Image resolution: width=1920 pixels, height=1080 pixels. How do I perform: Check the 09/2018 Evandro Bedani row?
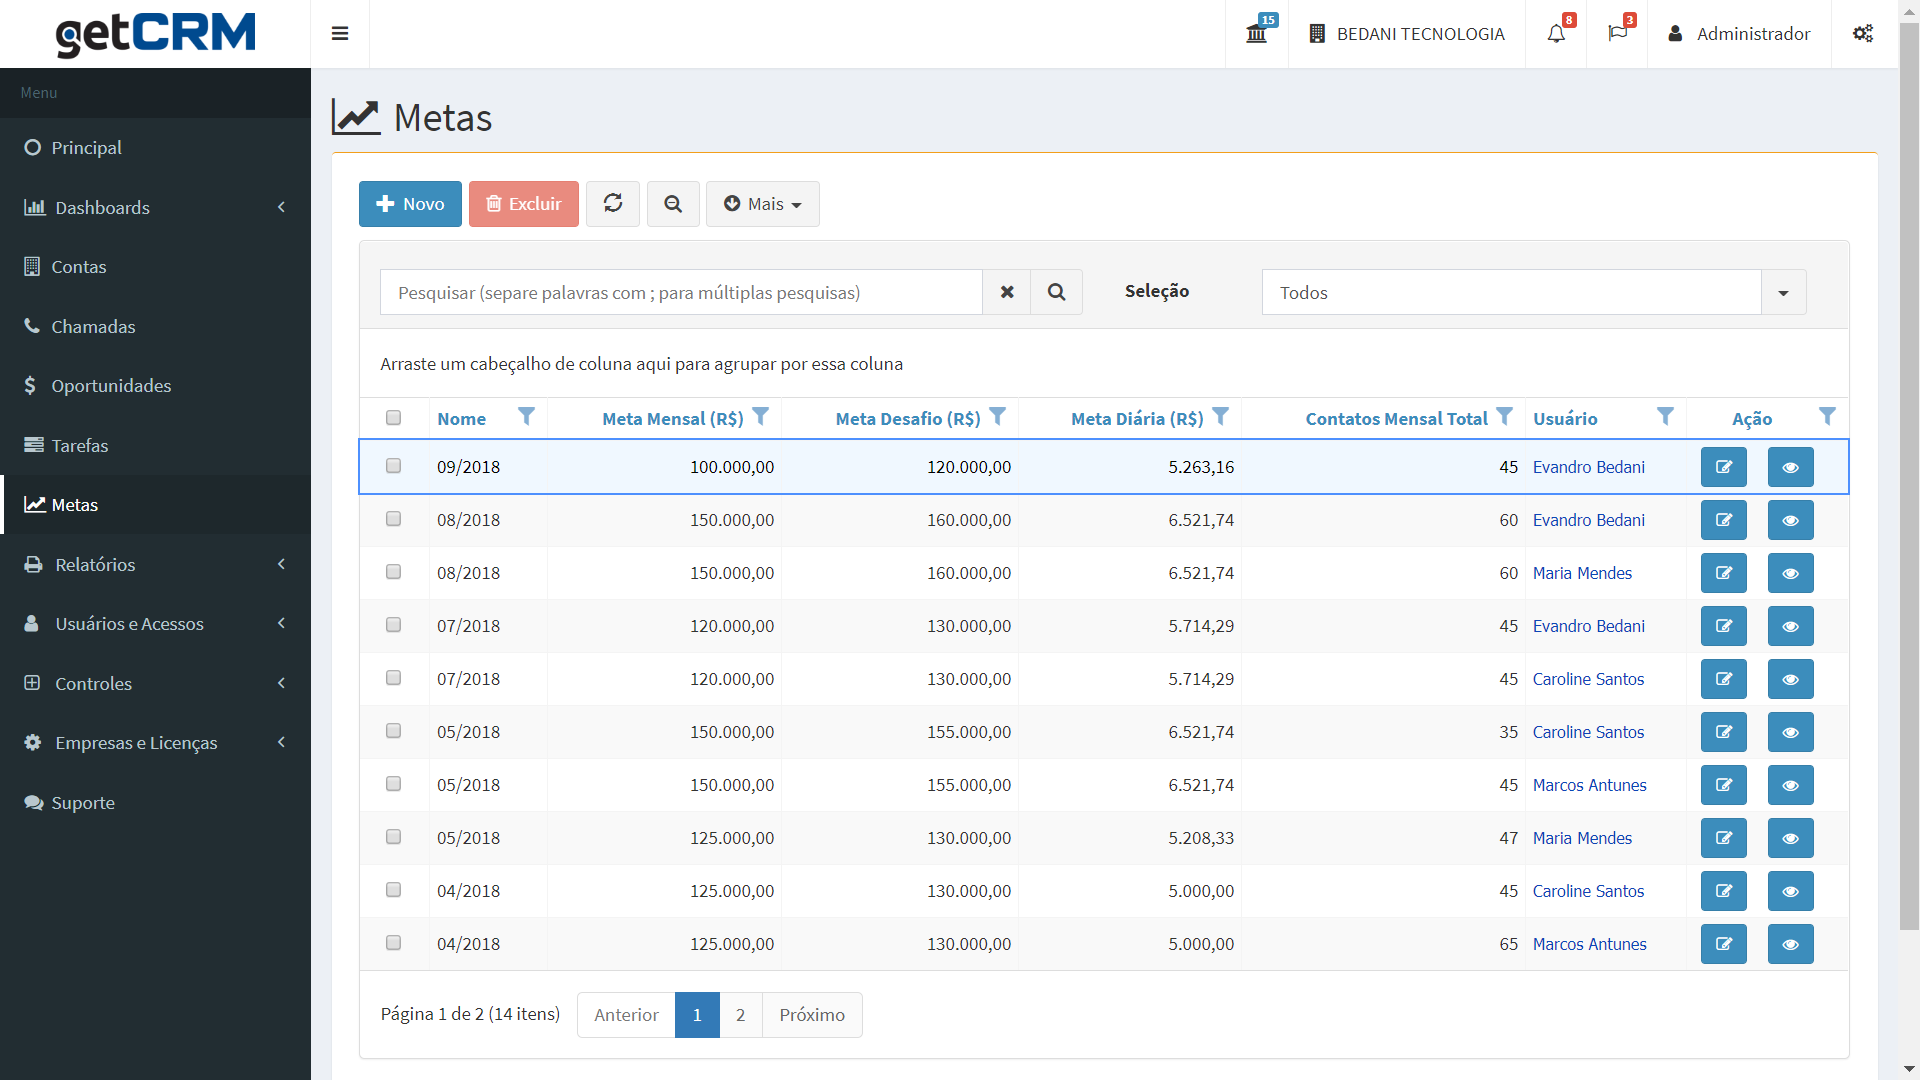(x=394, y=466)
